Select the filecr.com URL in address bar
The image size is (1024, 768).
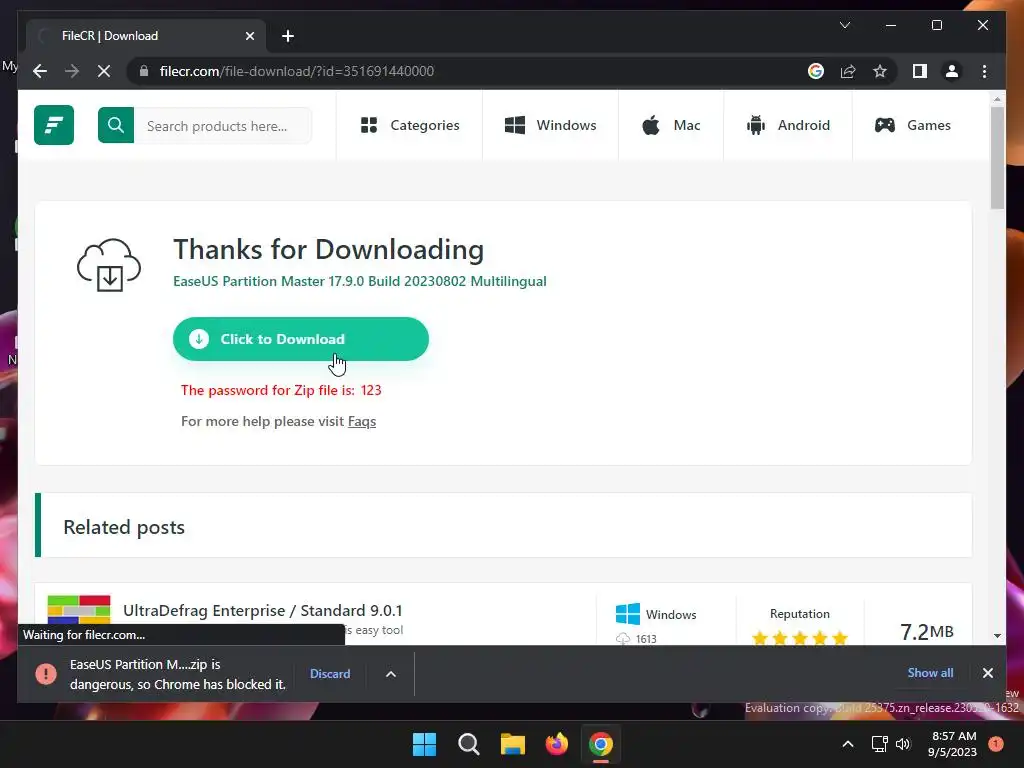point(296,71)
